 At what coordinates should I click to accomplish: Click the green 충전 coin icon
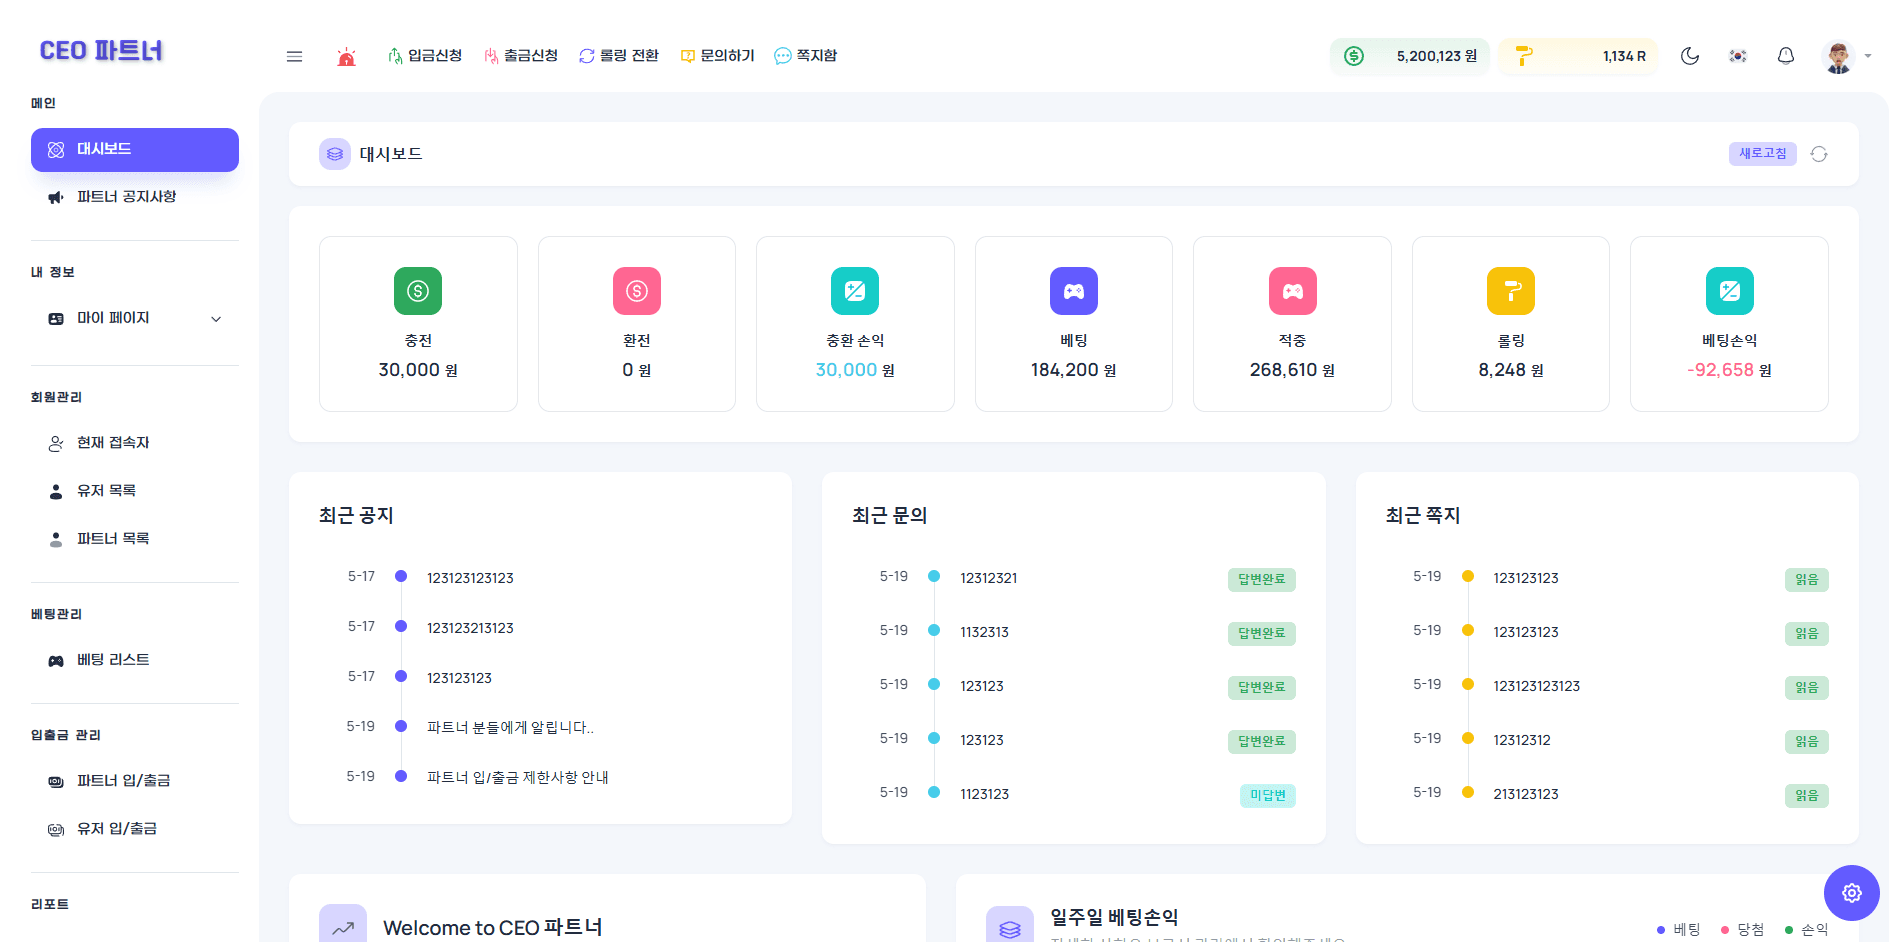click(x=418, y=291)
